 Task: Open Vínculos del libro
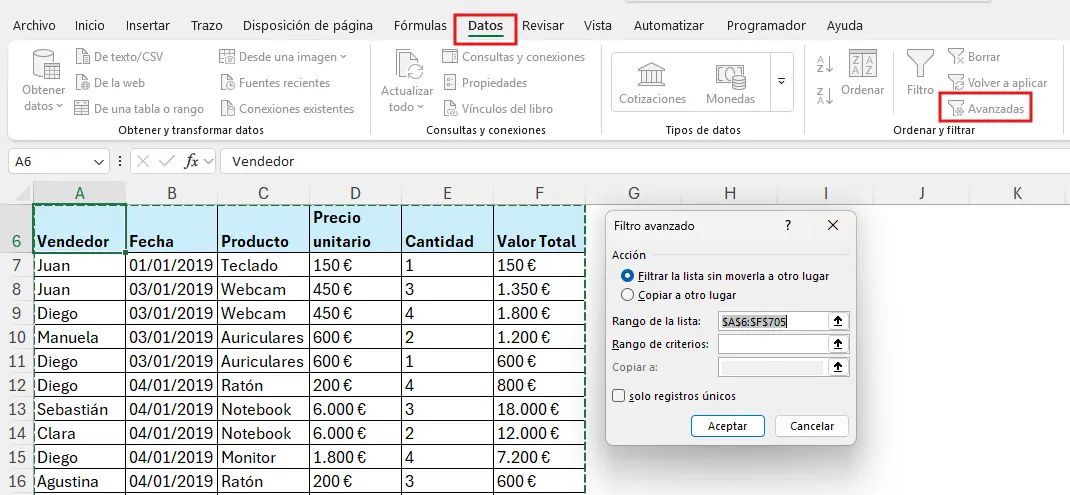coord(498,109)
